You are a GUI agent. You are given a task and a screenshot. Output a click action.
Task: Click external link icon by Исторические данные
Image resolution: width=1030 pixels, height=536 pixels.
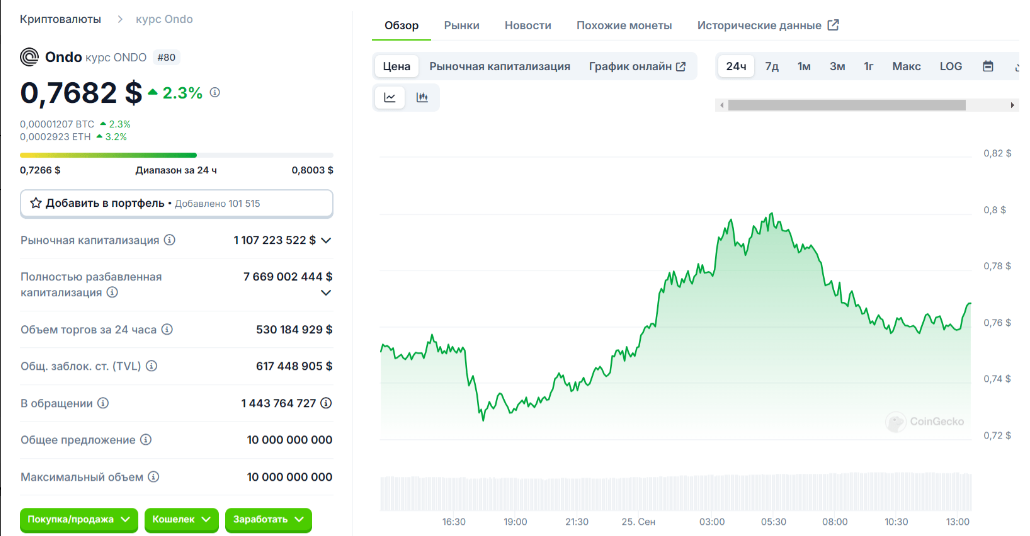click(x=833, y=25)
